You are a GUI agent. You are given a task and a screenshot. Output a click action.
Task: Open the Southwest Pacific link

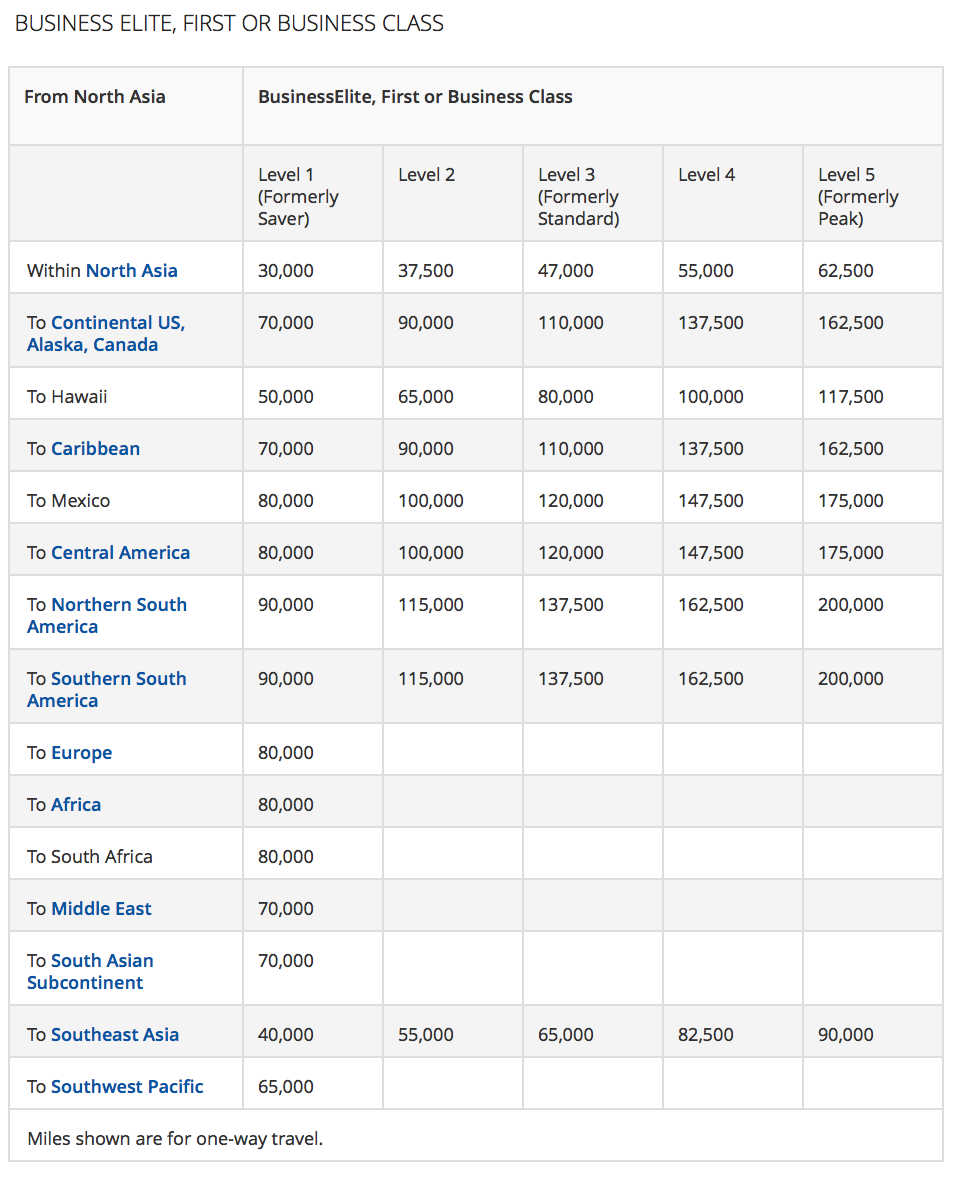[x=127, y=1087]
